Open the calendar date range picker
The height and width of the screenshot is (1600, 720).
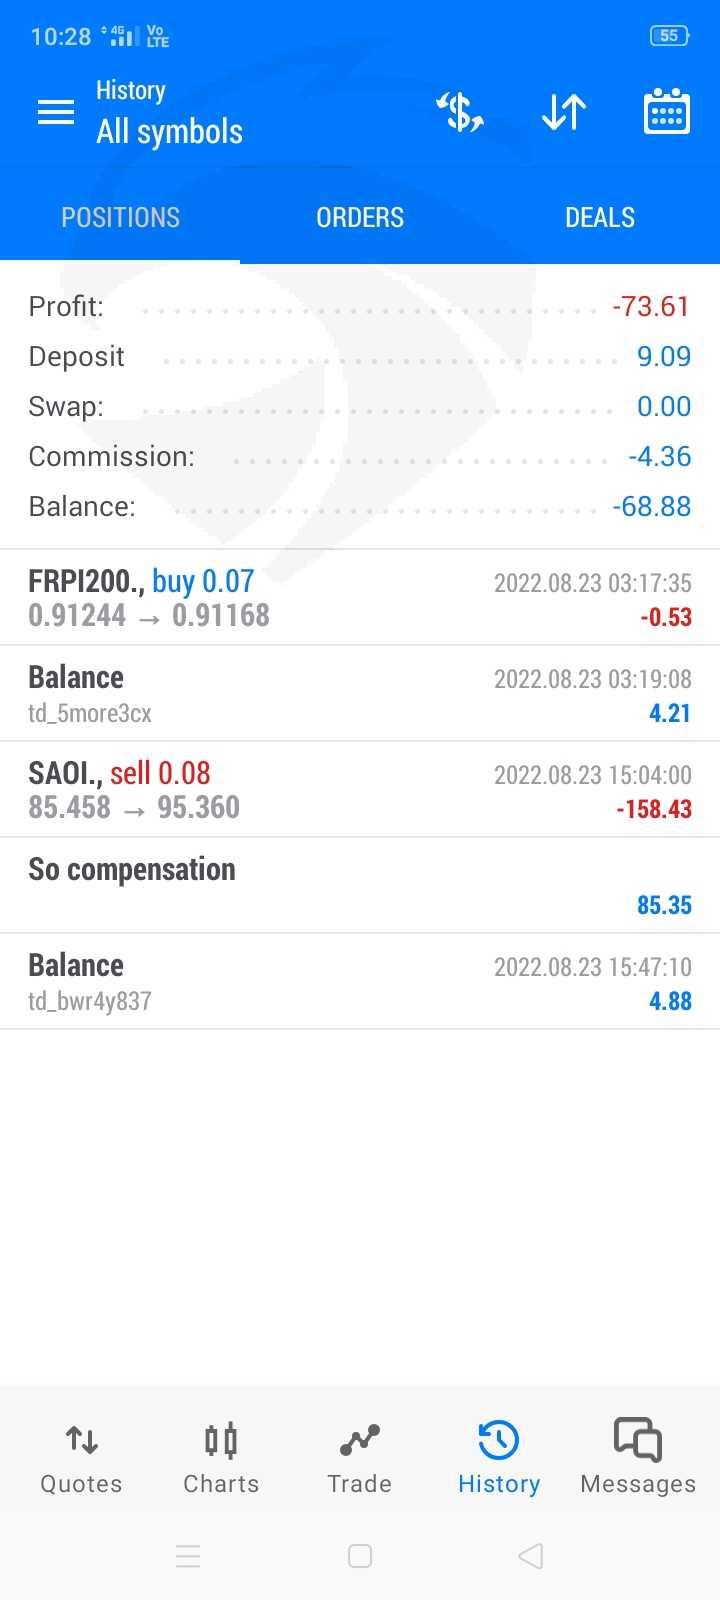[x=666, y=112]
